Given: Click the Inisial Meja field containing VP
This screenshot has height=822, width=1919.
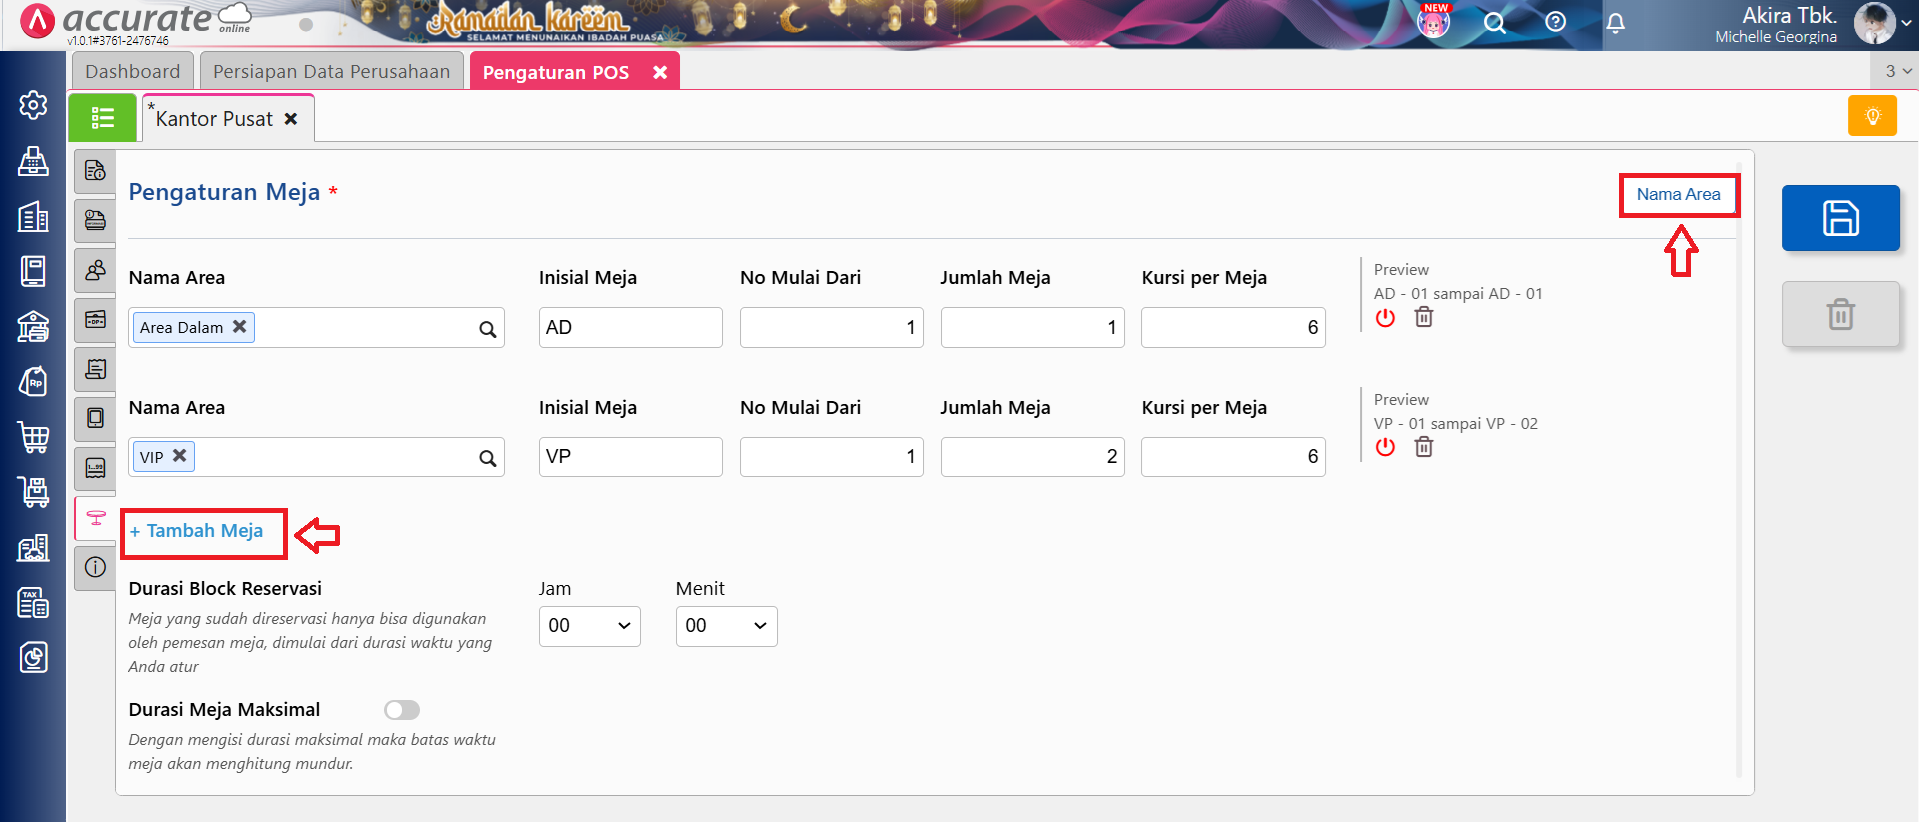Looking at the screenshot, I should point(630,457).
